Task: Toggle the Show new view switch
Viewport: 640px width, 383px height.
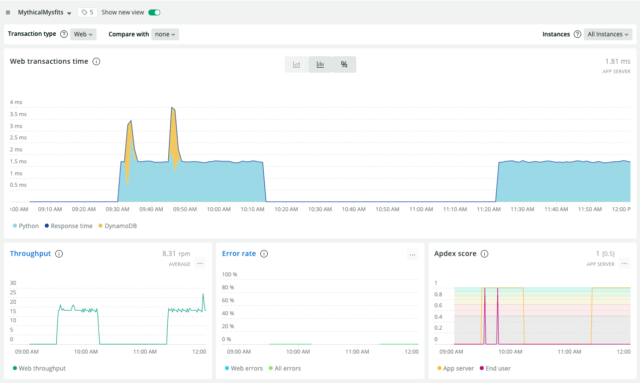Action: pos(154,12)
